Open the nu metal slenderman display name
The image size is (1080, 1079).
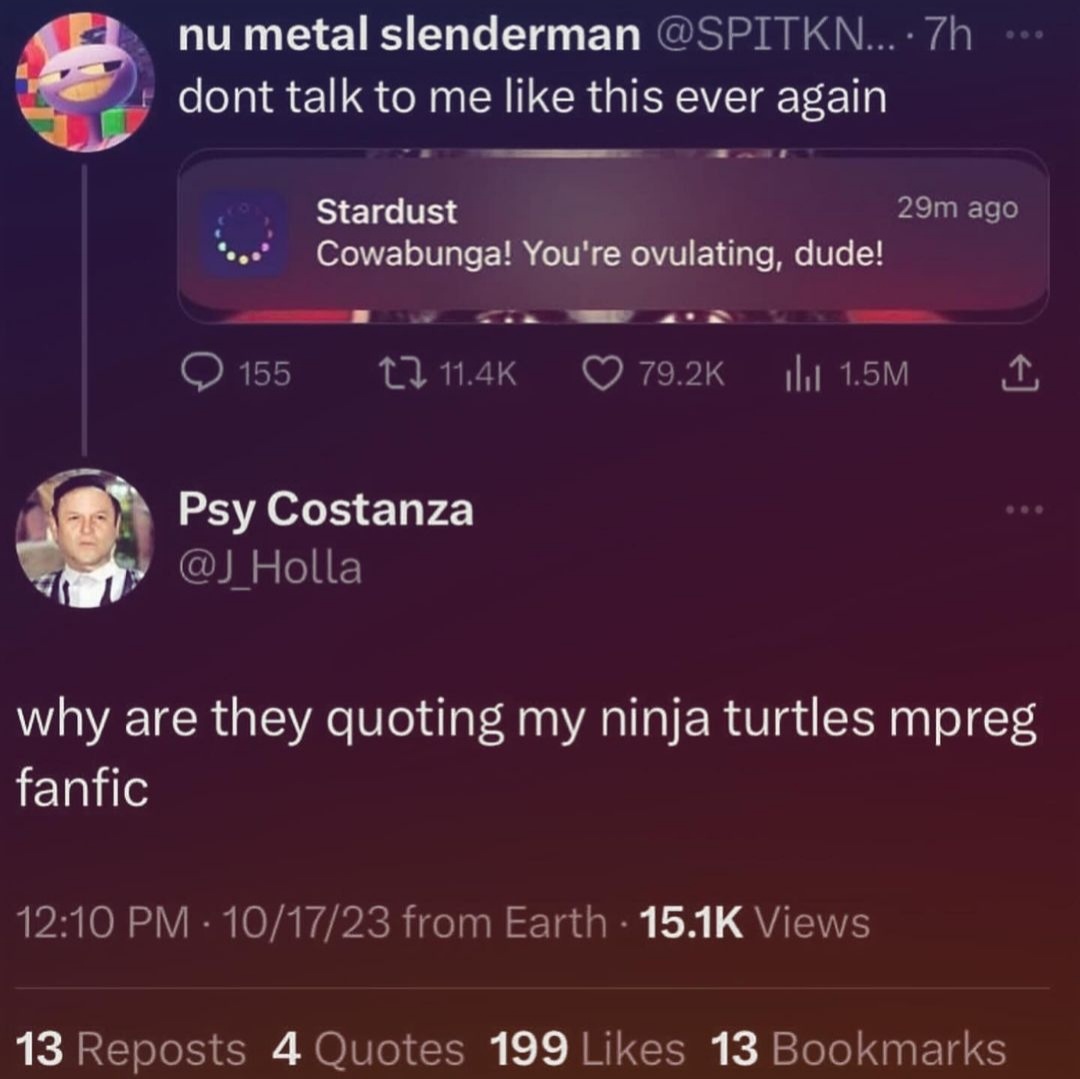(410, 37)
